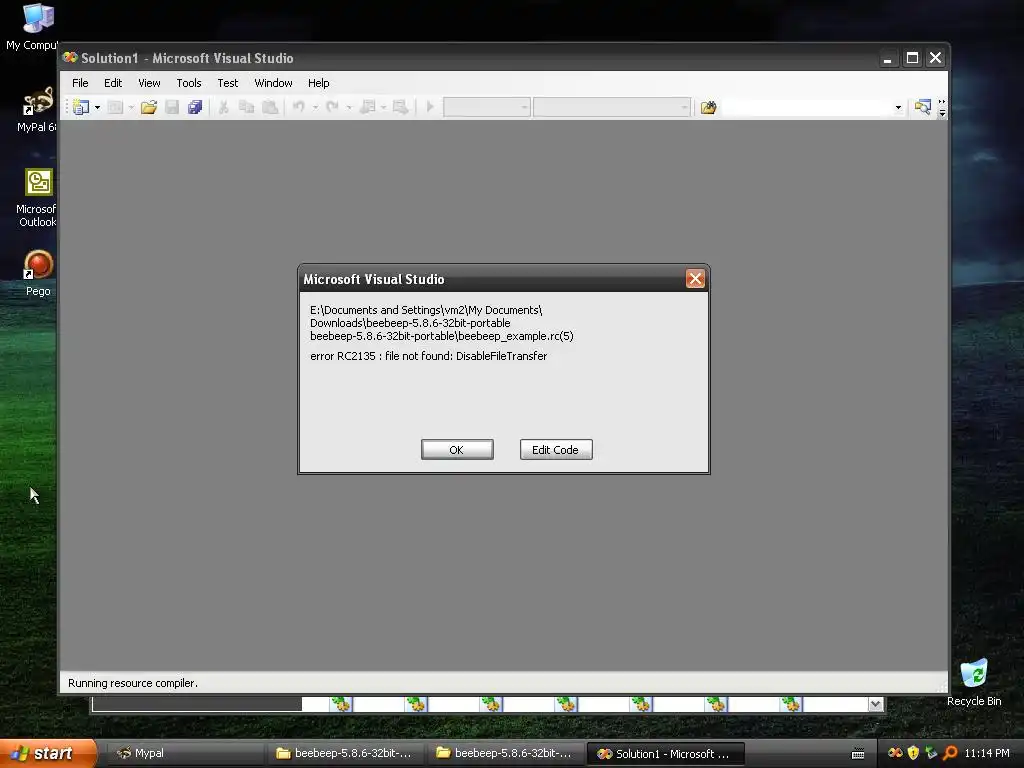Click the Paste clipboard icon

point(270,107)
